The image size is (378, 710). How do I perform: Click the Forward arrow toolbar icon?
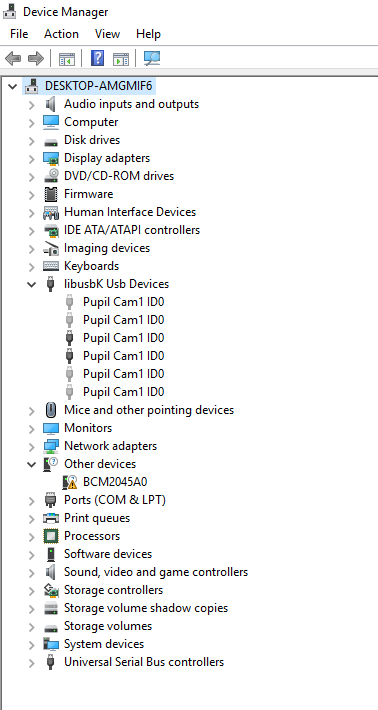click(x=36, y=58)
